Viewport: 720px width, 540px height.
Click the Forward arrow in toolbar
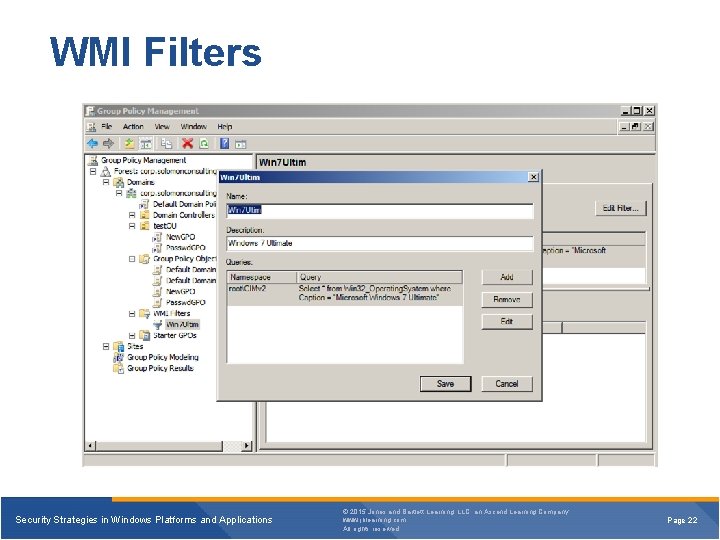point(108,144)
